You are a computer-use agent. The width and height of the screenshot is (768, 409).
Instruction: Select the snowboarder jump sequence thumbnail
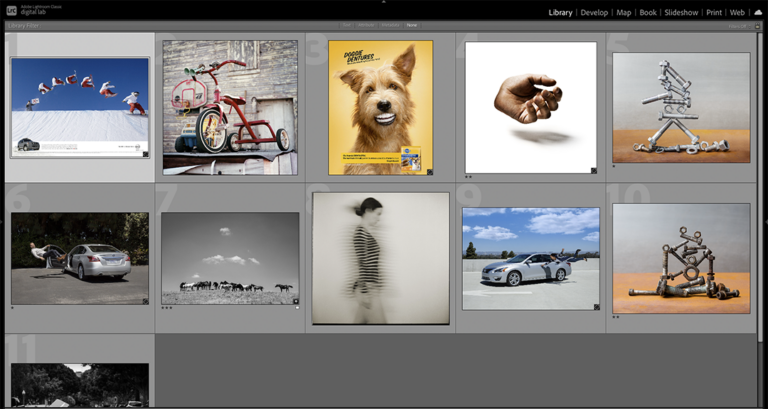point(80,107)
